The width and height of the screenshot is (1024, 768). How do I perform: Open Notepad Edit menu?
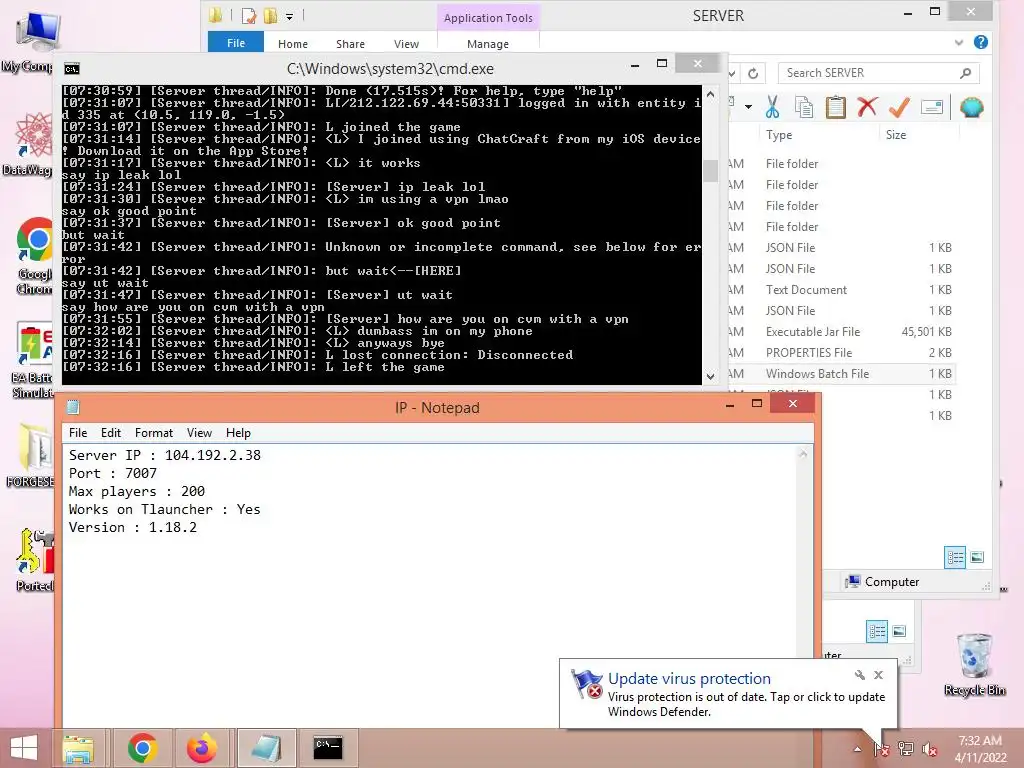coord(110,433)
